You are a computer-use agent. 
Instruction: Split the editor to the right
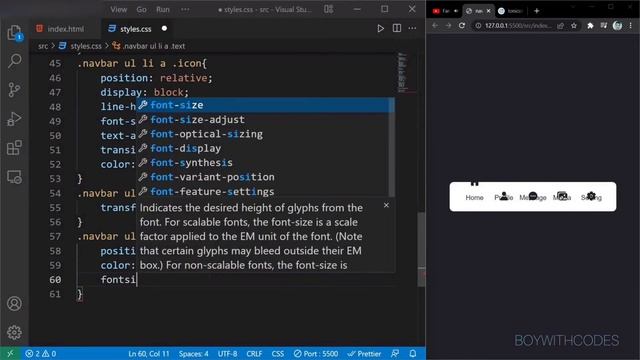(x=397, y=28)
